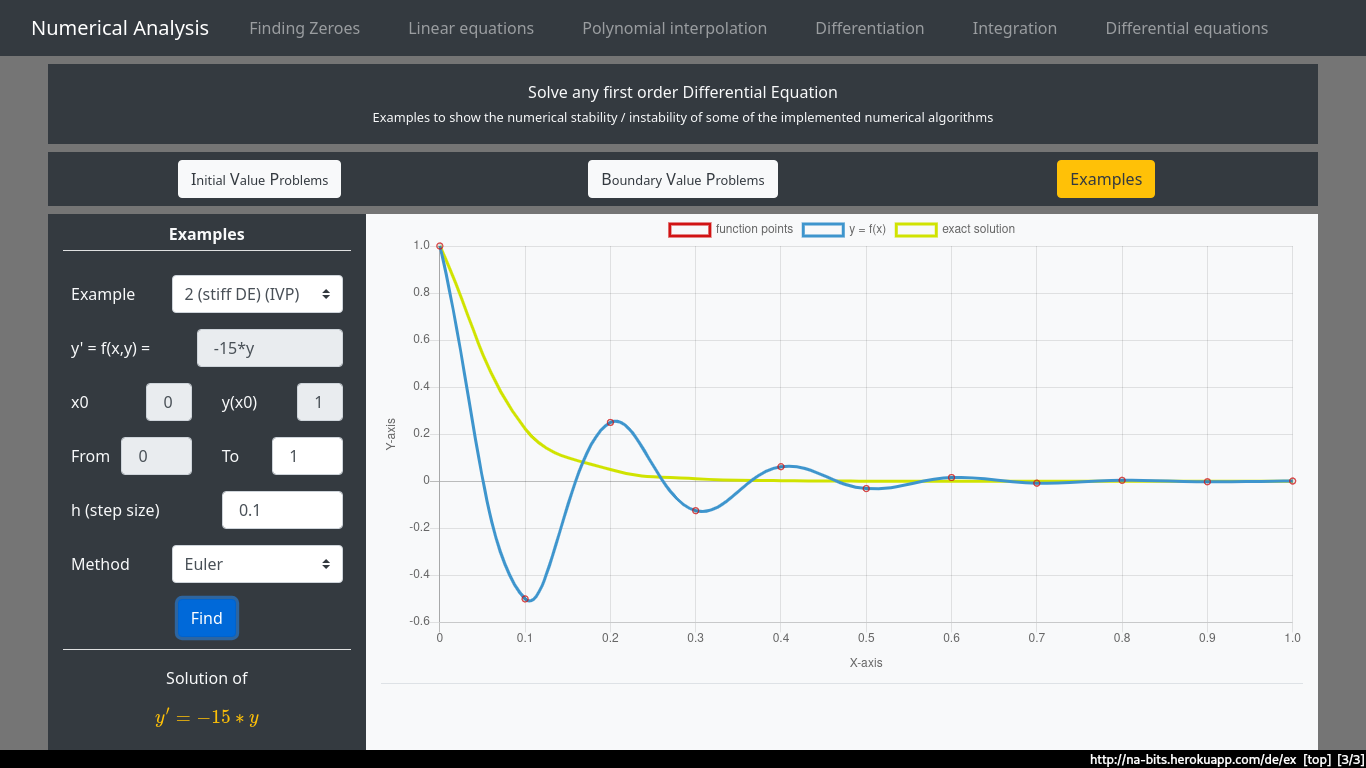Image resolution: width=1366 pixels, height=768 pixels.
Task: Go to Polynomial interpolation page
Action: [x=674, y=28]
